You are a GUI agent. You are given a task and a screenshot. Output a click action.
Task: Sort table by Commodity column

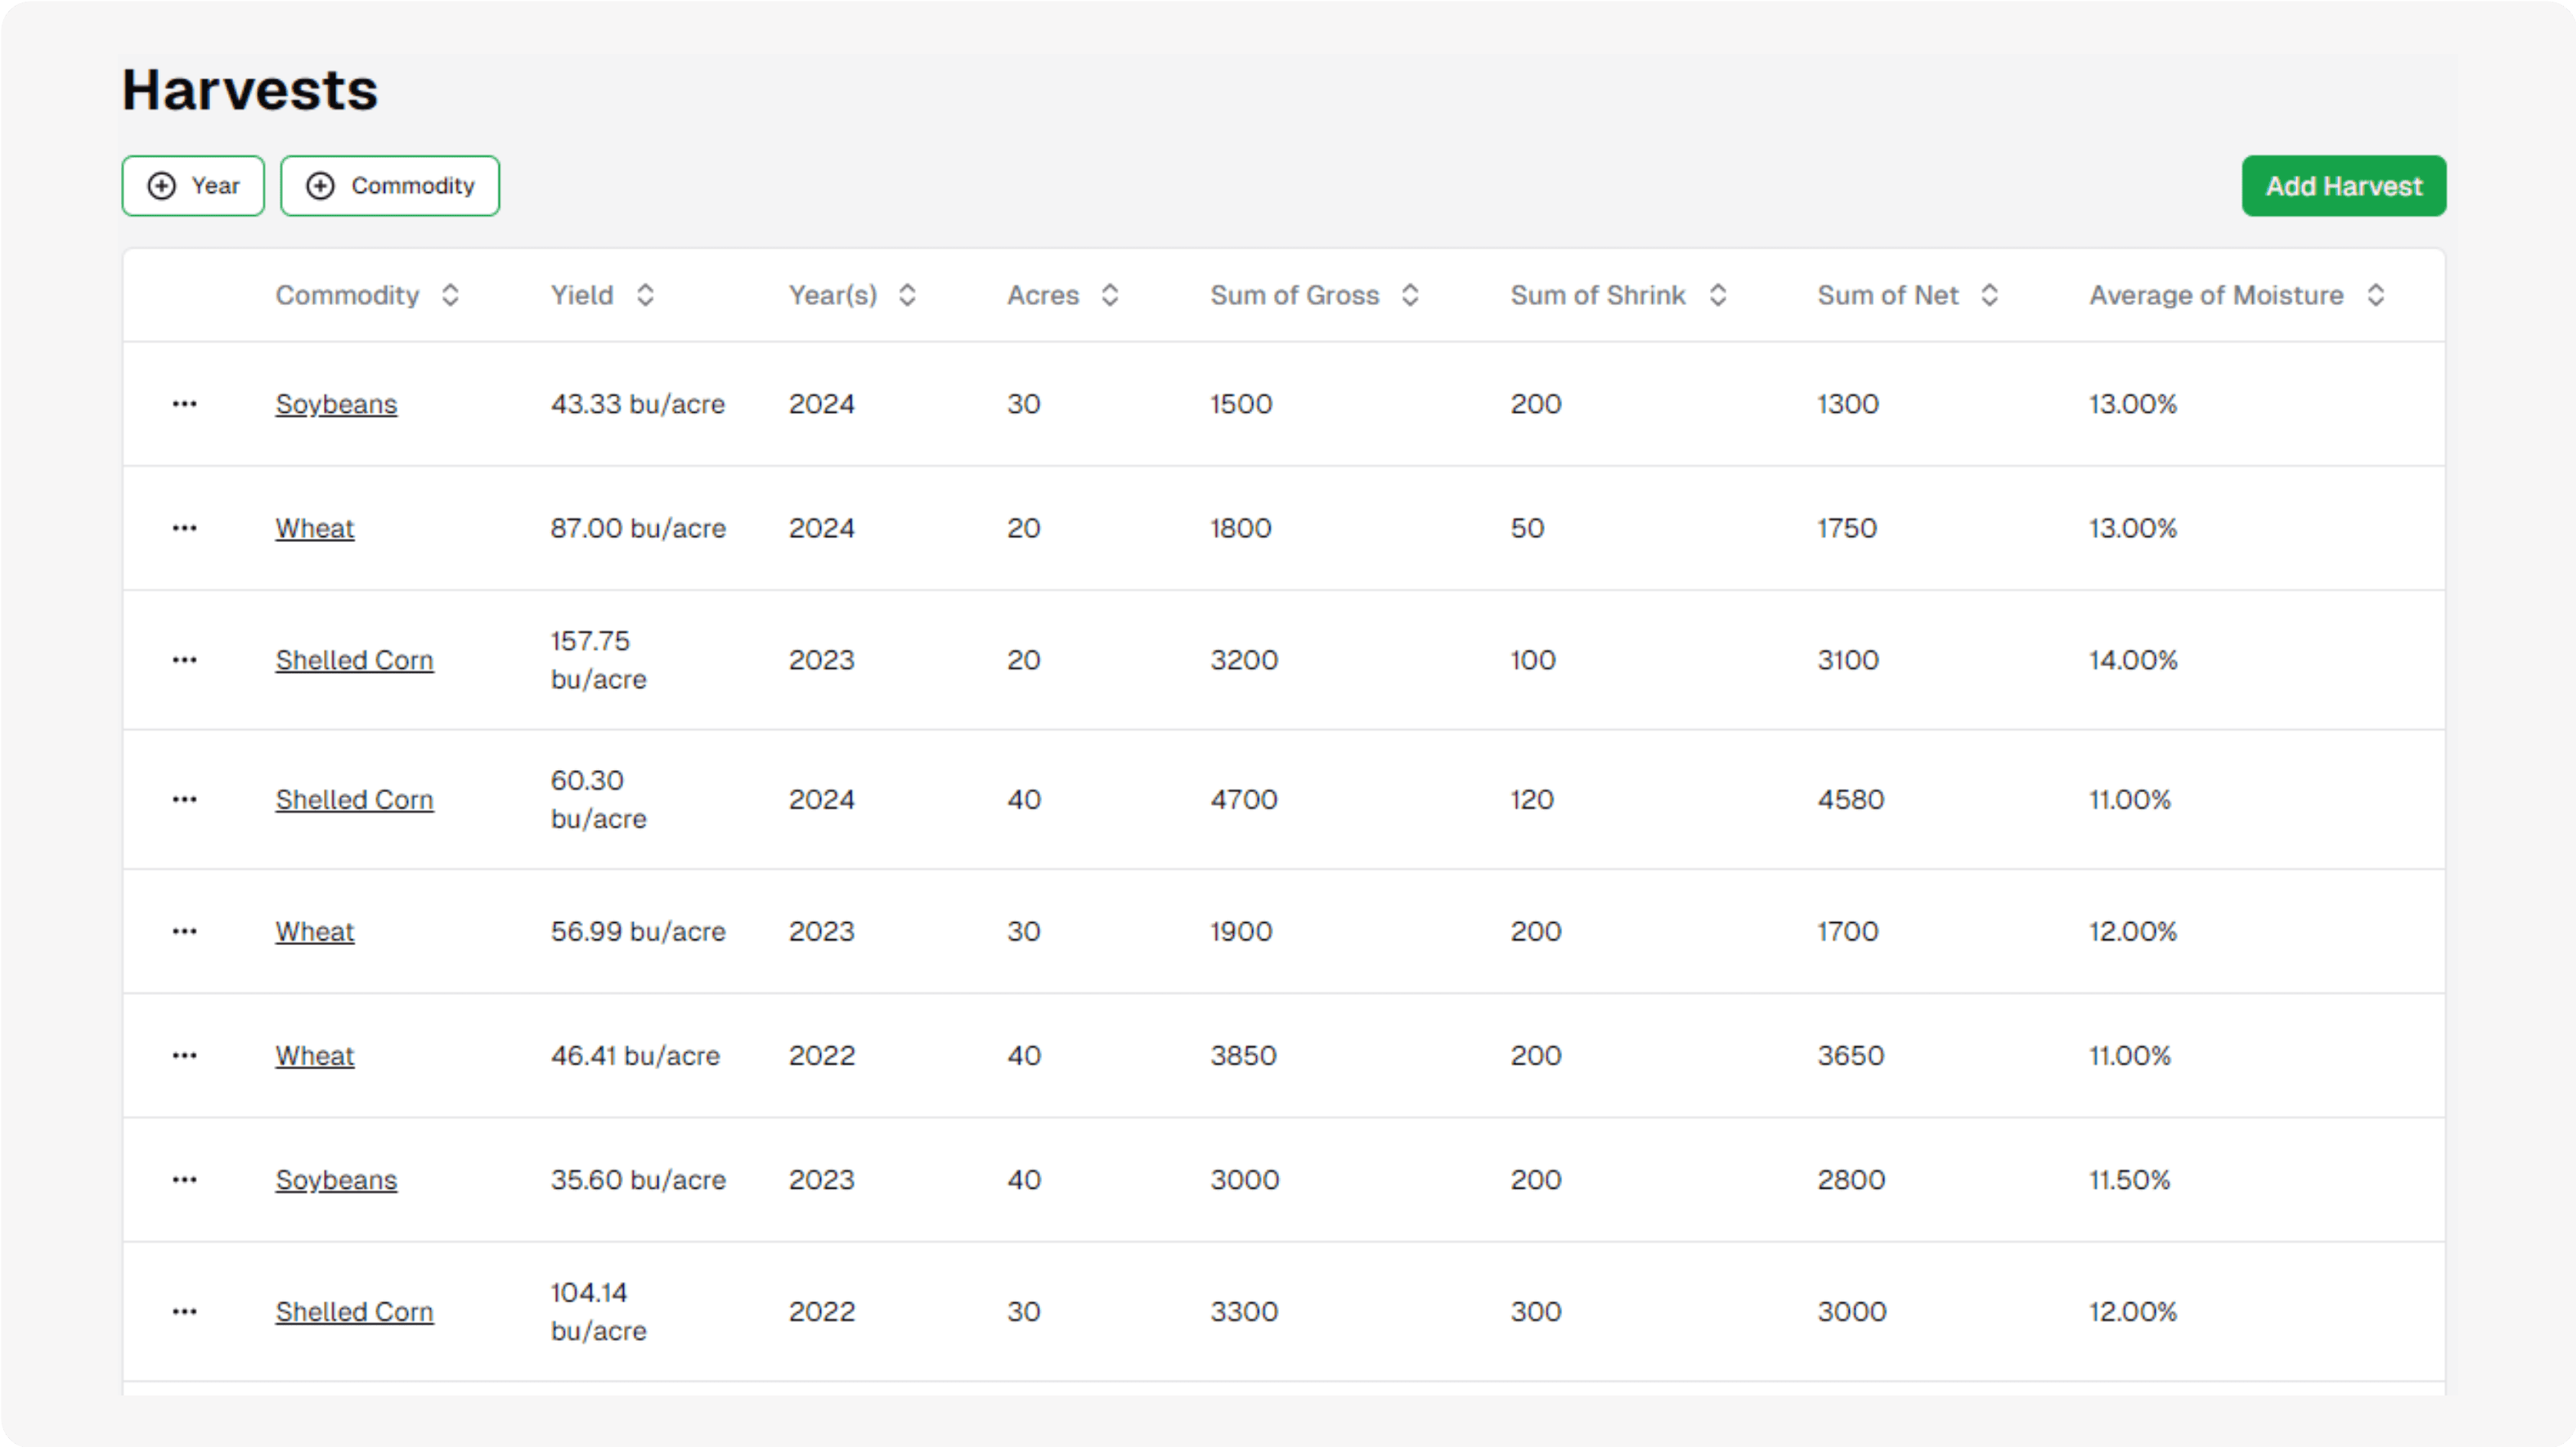[367, 295]
